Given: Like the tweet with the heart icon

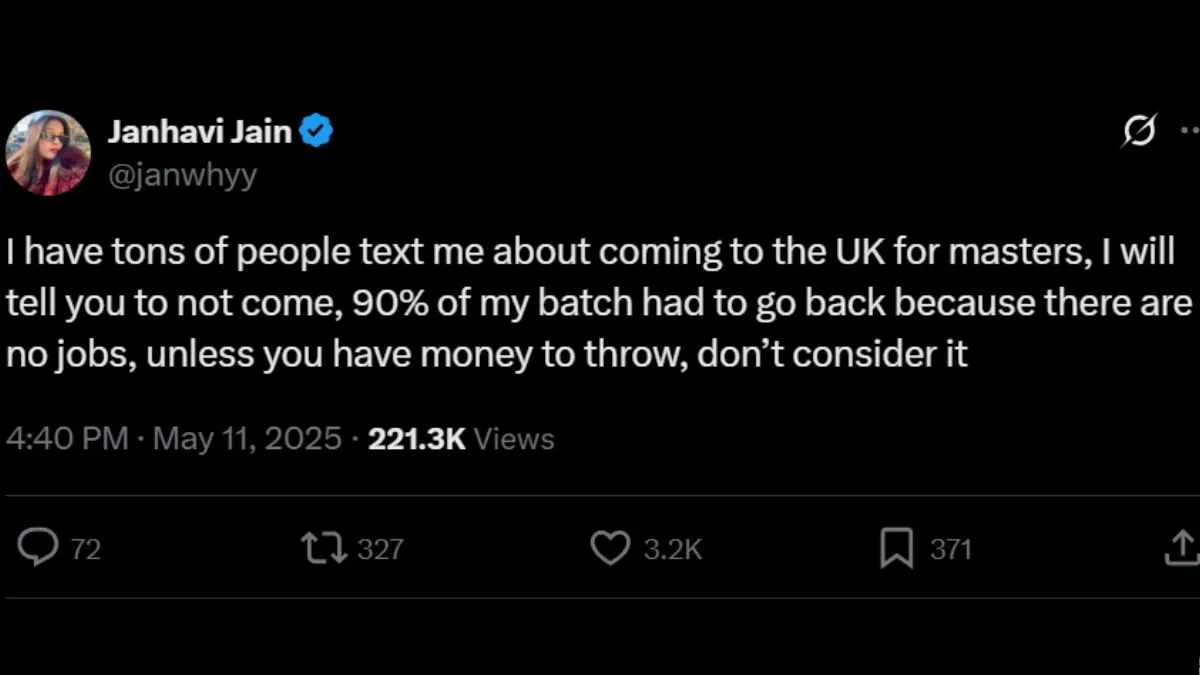Looking at the screenshot, I should (x=610, y=548).
